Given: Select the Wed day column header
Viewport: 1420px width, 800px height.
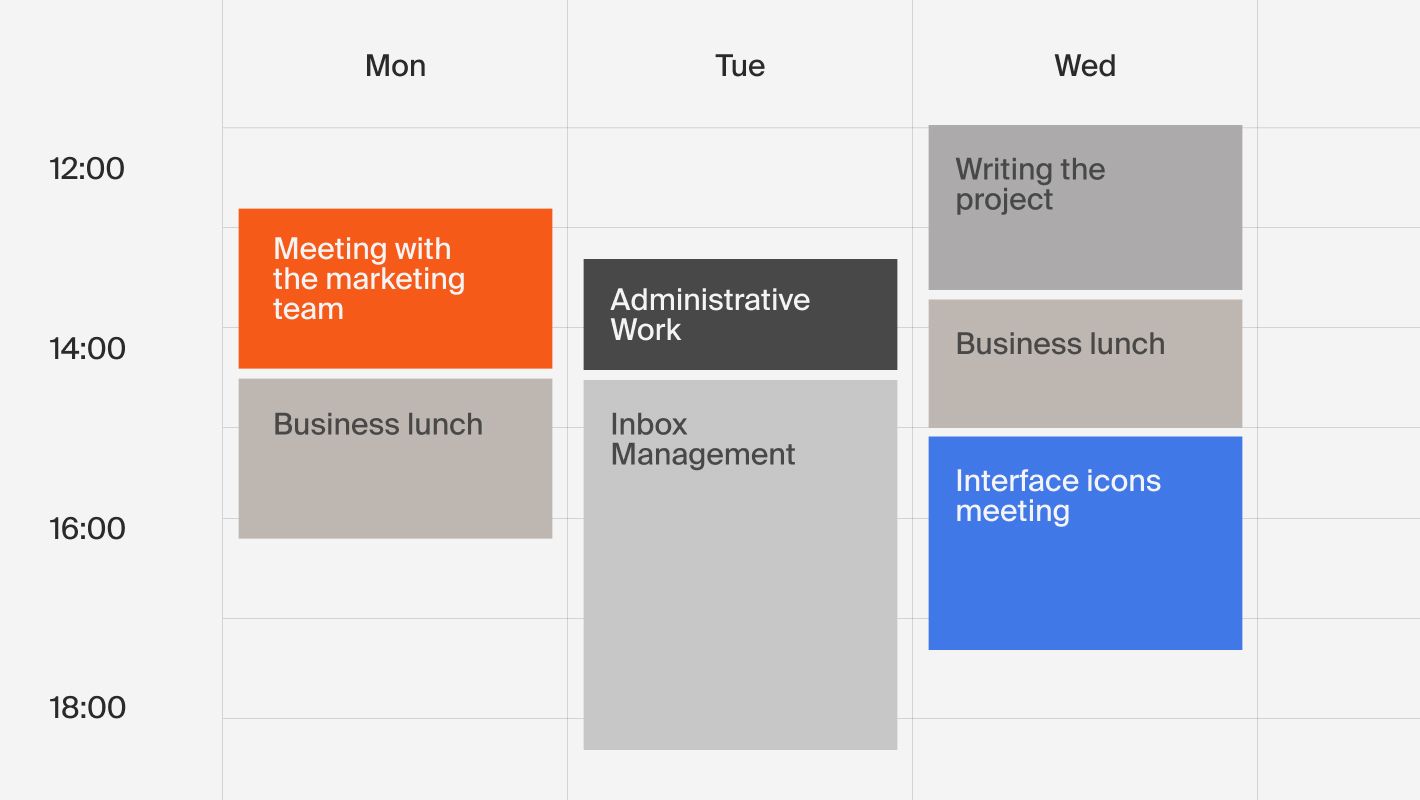Looking at the screenshot, I should (1085, 66).
